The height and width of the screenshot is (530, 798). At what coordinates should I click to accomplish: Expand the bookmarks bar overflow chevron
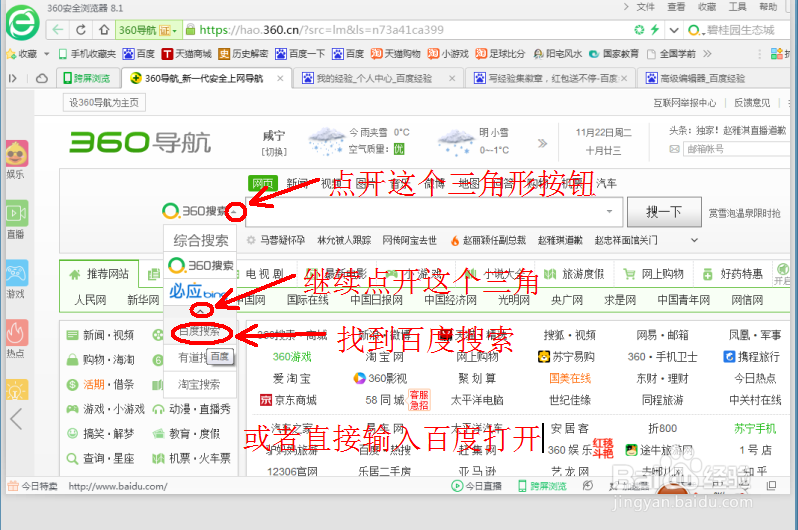point(707,53)
